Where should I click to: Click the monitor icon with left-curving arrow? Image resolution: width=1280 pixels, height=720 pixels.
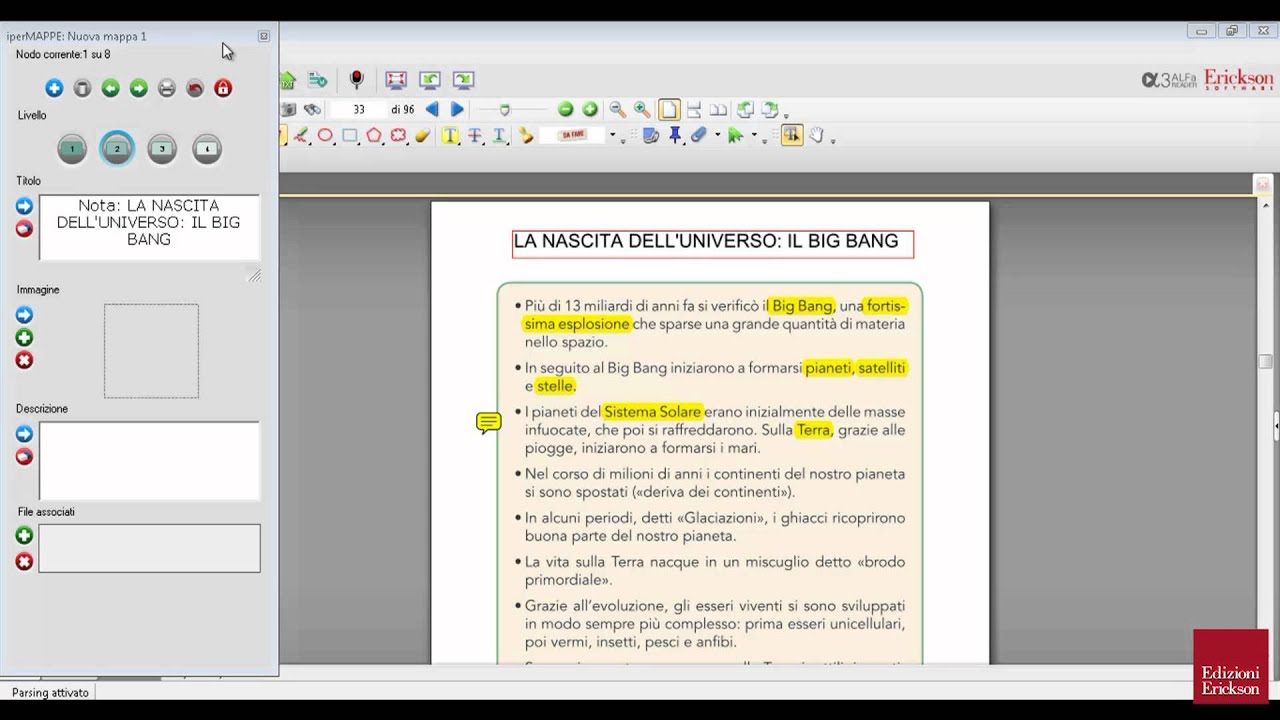430,80
